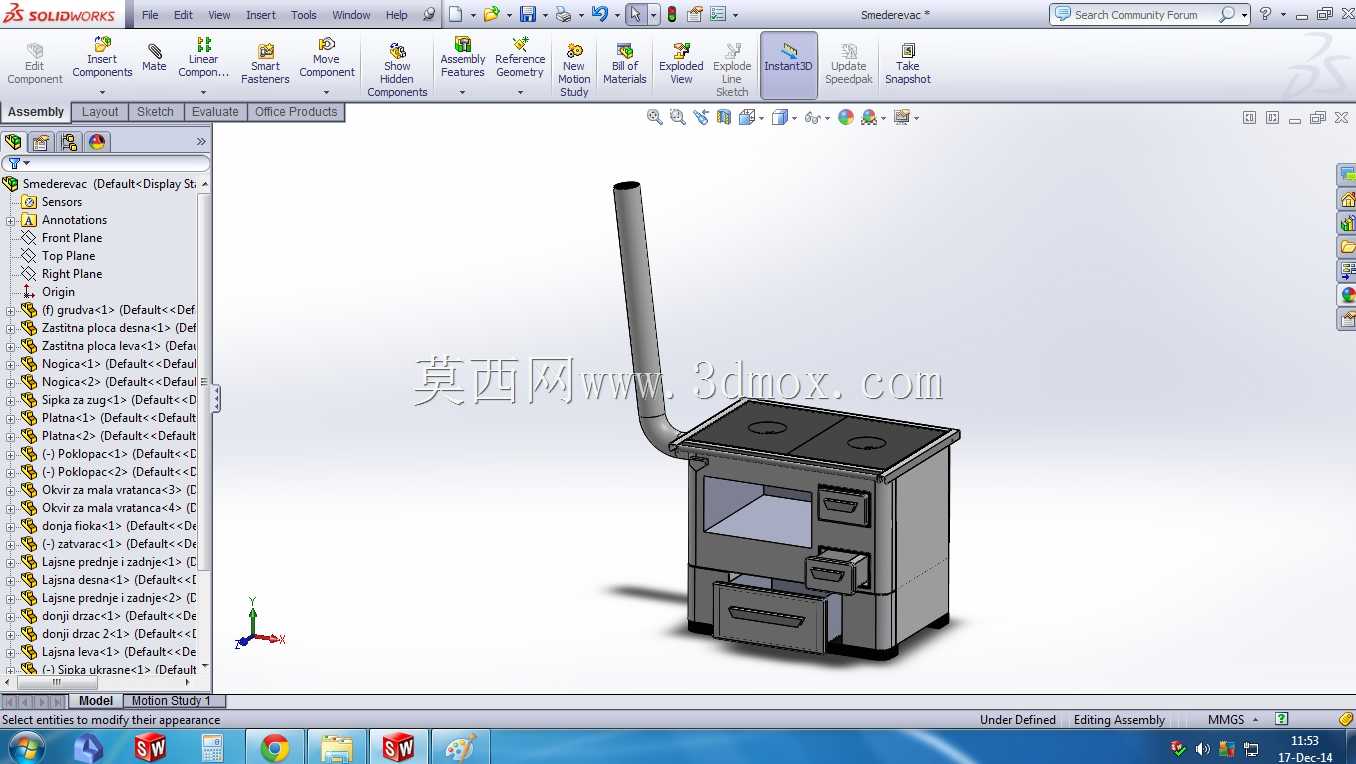
Task: Open the Motion Study 1 tab
Action: pyautogui.click(x=171, y=701)
